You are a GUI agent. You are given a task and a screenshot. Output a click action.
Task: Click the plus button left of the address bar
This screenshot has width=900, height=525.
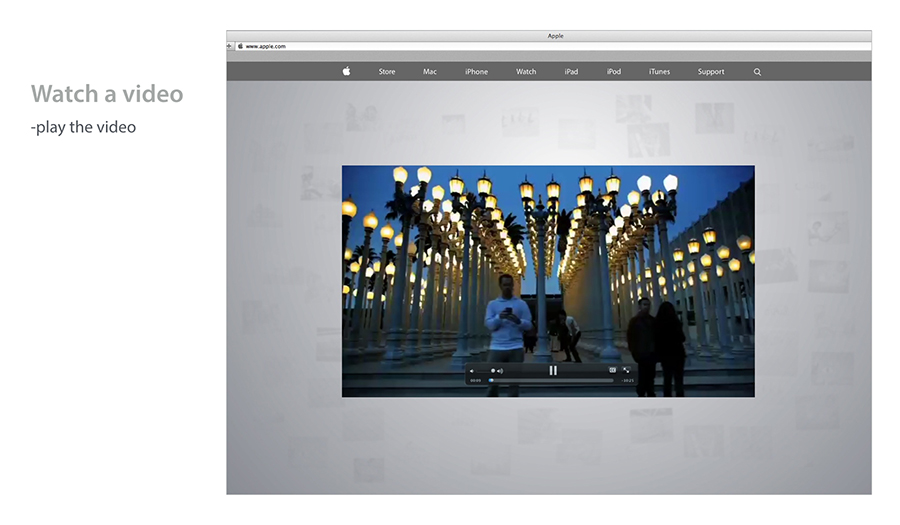click(x=230, y=46)
